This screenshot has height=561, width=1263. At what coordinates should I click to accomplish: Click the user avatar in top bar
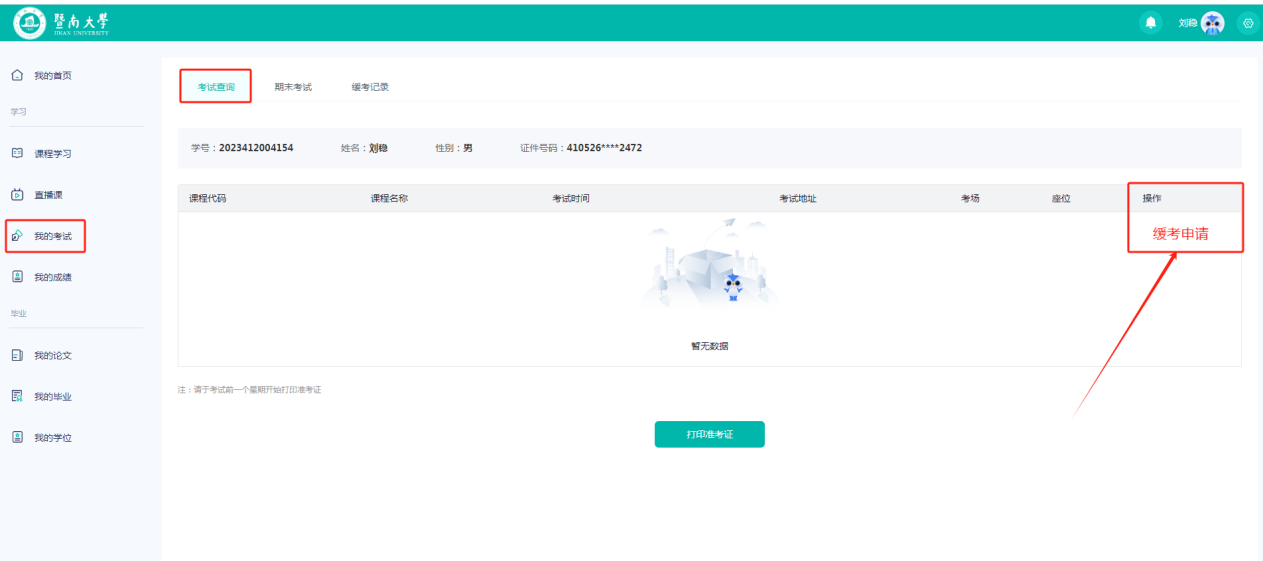coord(1212,22)
